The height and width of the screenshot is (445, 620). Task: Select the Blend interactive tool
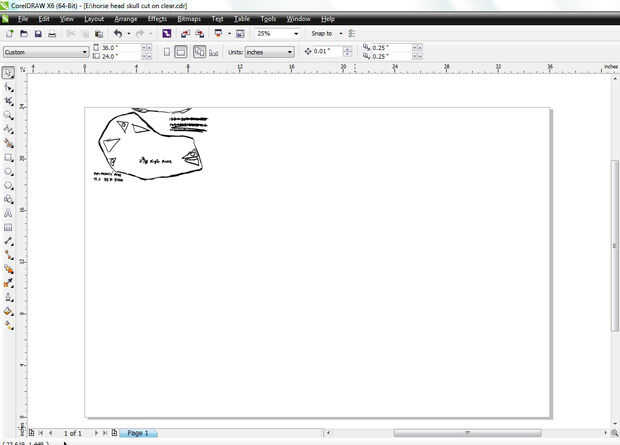(8, 269)
